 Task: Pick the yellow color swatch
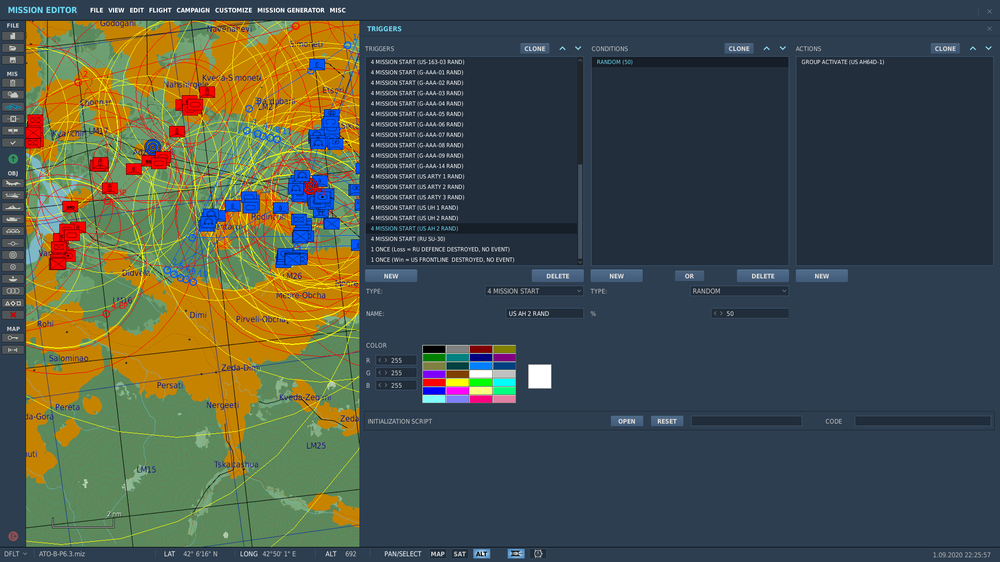coord(457,382)
